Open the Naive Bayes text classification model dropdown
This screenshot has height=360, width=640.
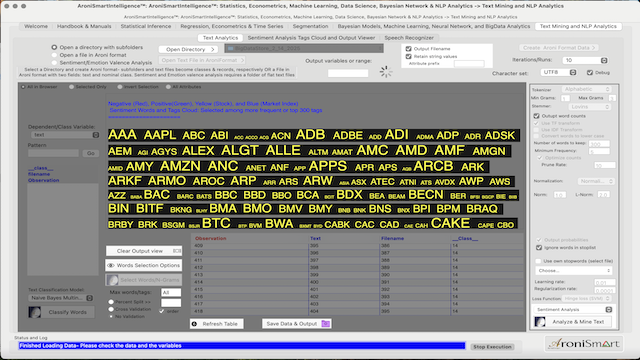coord(61,298)
